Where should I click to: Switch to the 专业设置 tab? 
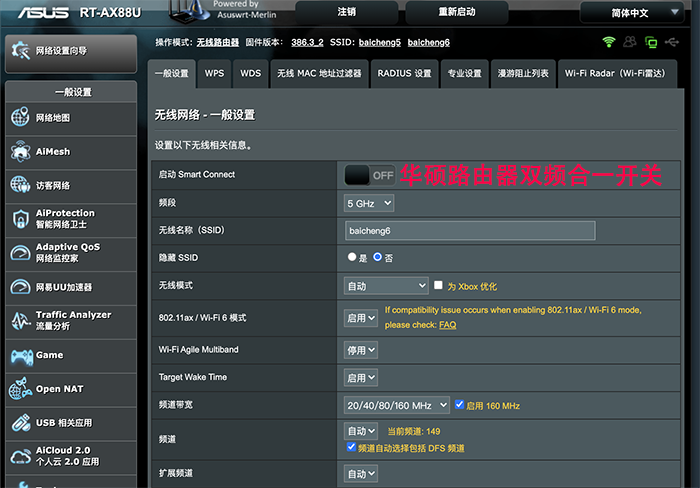pos(465,74)
